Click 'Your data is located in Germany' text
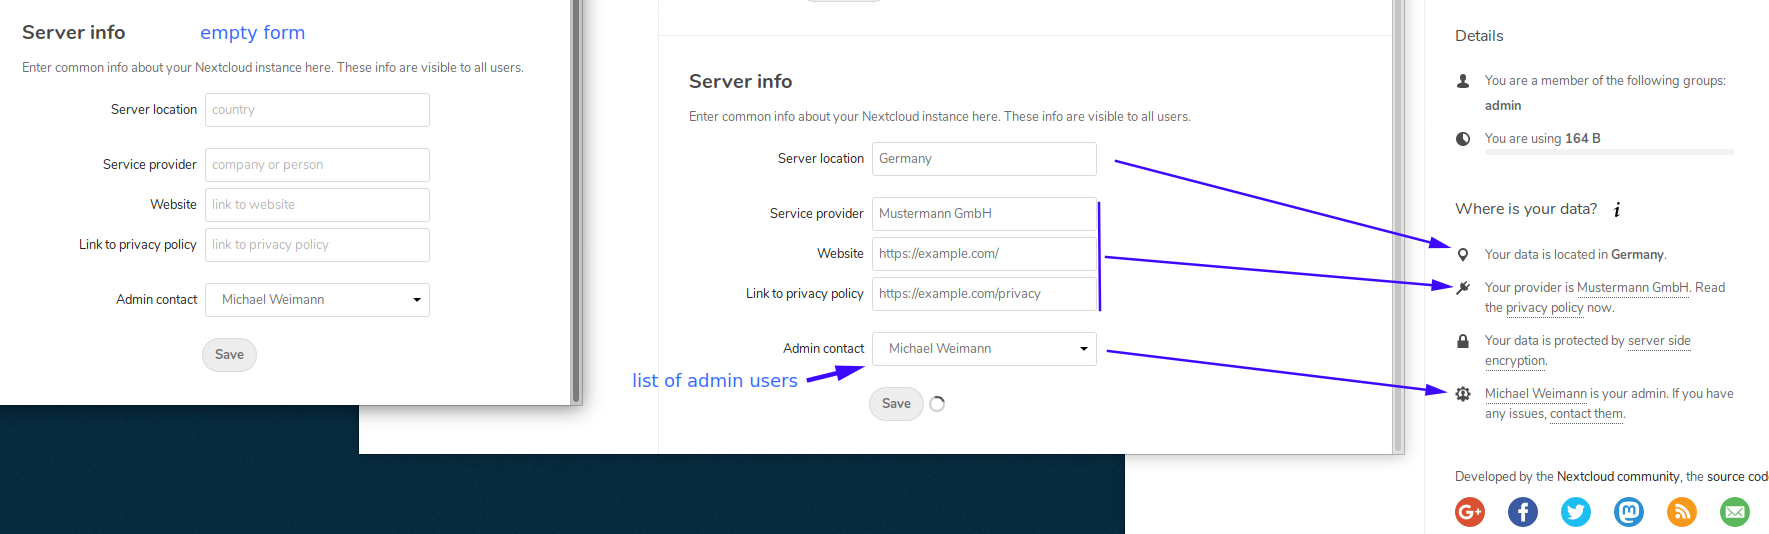Screen dimensions: 1769x534 (x=1575, y=255)
